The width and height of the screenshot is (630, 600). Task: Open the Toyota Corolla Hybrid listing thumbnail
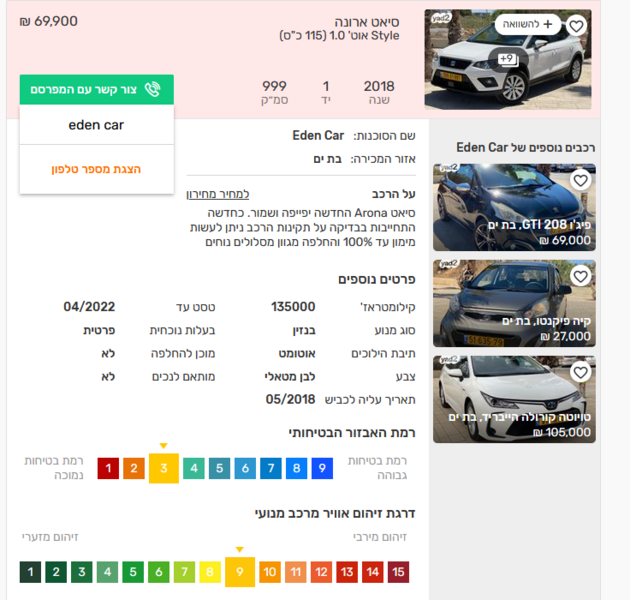(514, 399)
